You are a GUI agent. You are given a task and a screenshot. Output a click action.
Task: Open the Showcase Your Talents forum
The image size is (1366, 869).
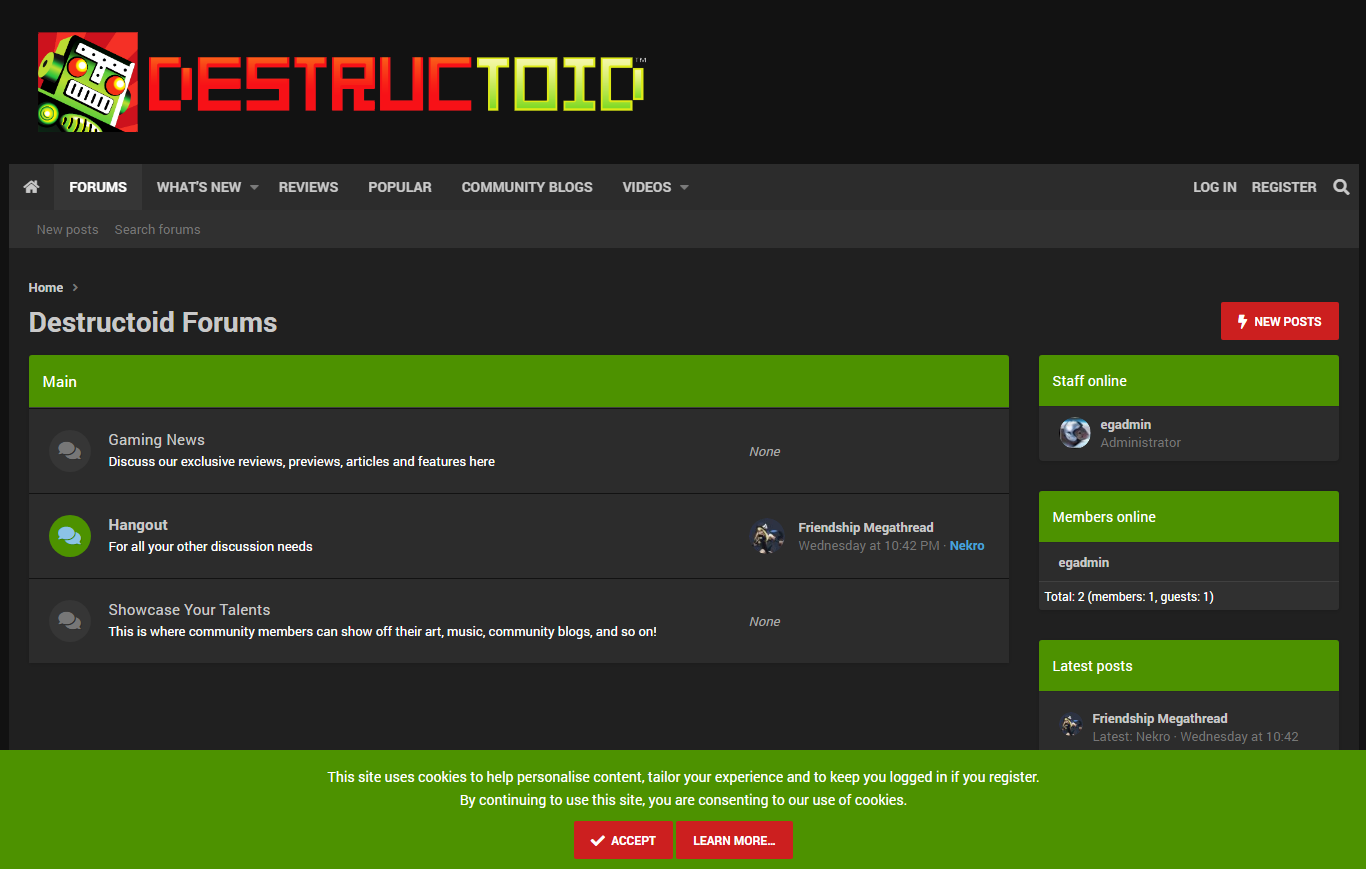189,610
